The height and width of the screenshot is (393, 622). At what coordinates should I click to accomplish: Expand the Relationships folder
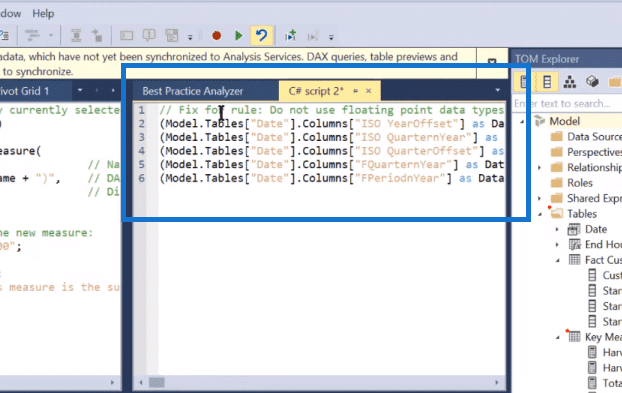(539, 168)
